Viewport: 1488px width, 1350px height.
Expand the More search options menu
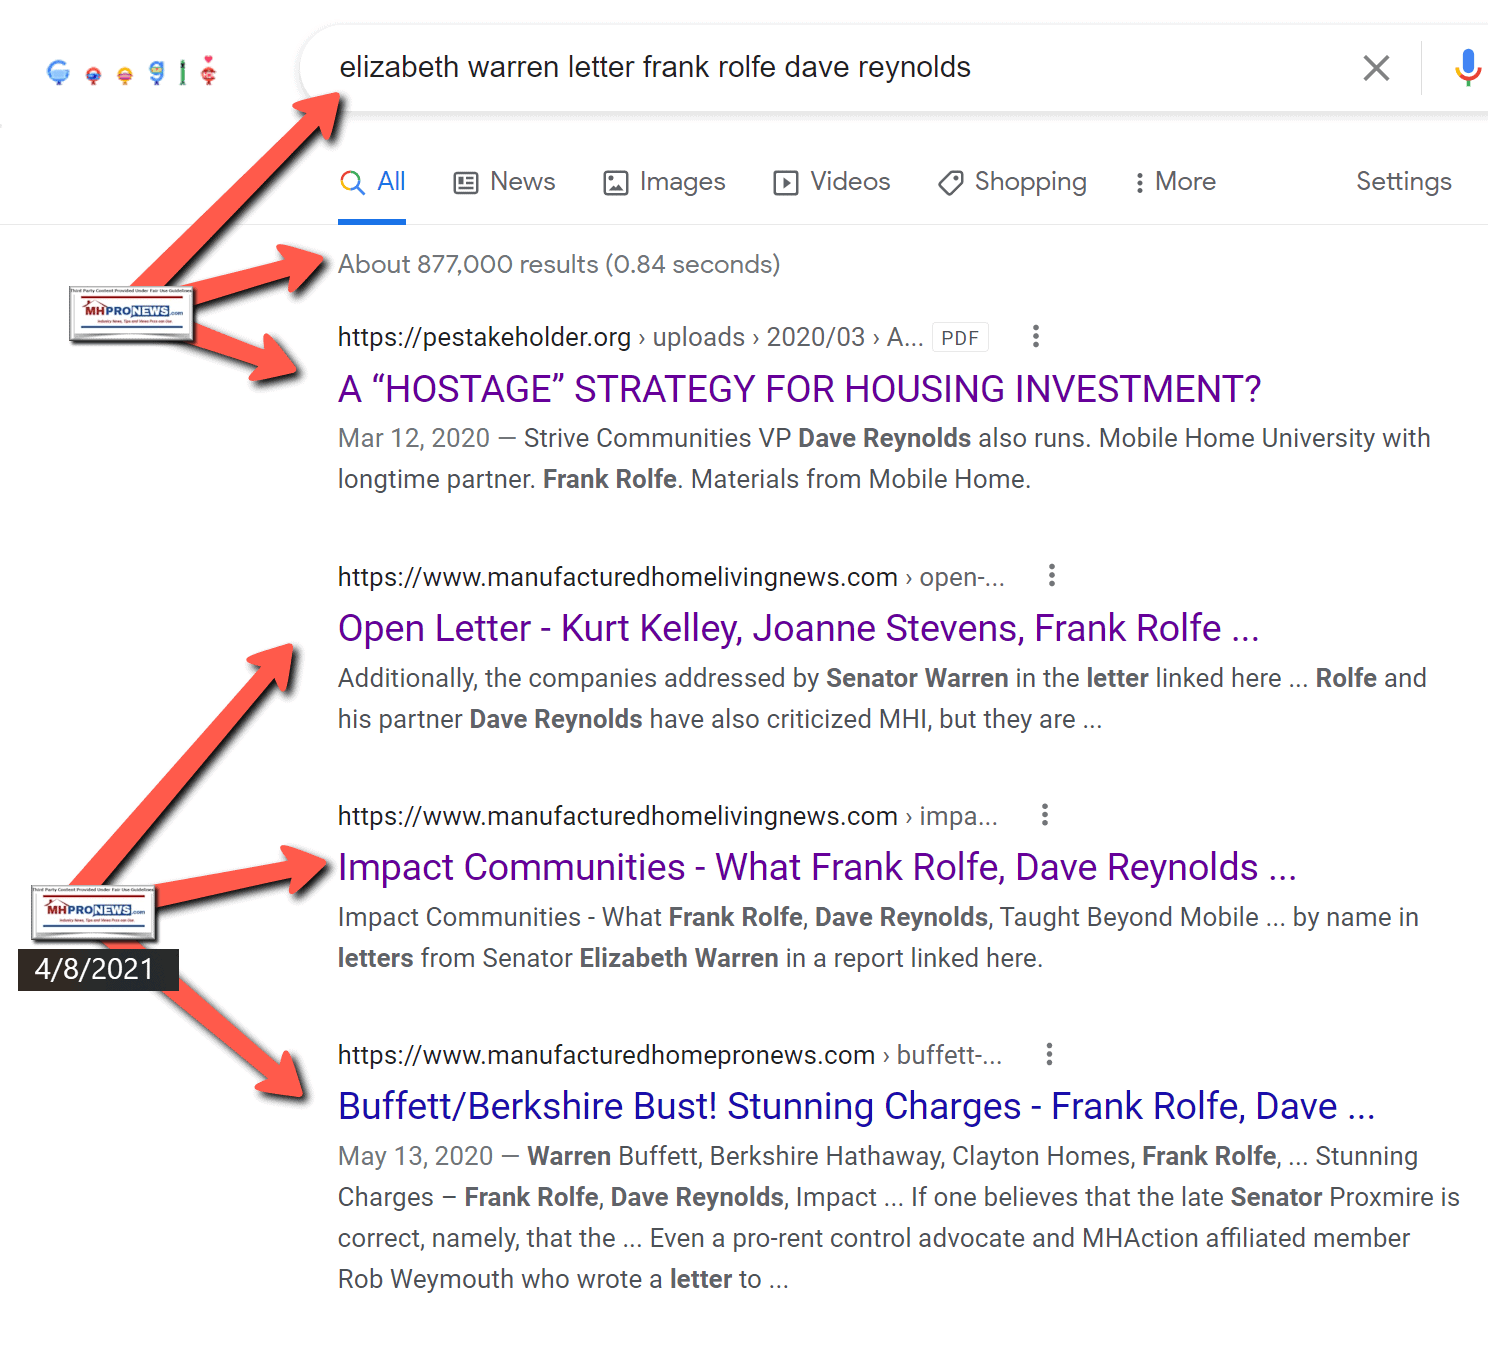(1175, 182)
